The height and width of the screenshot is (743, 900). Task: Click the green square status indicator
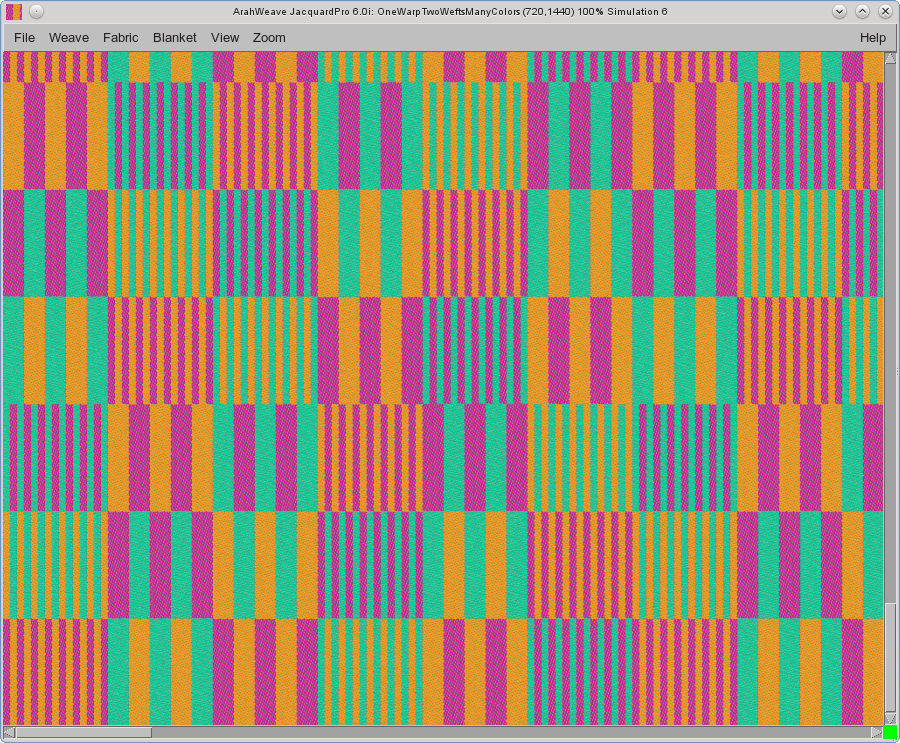890,732
